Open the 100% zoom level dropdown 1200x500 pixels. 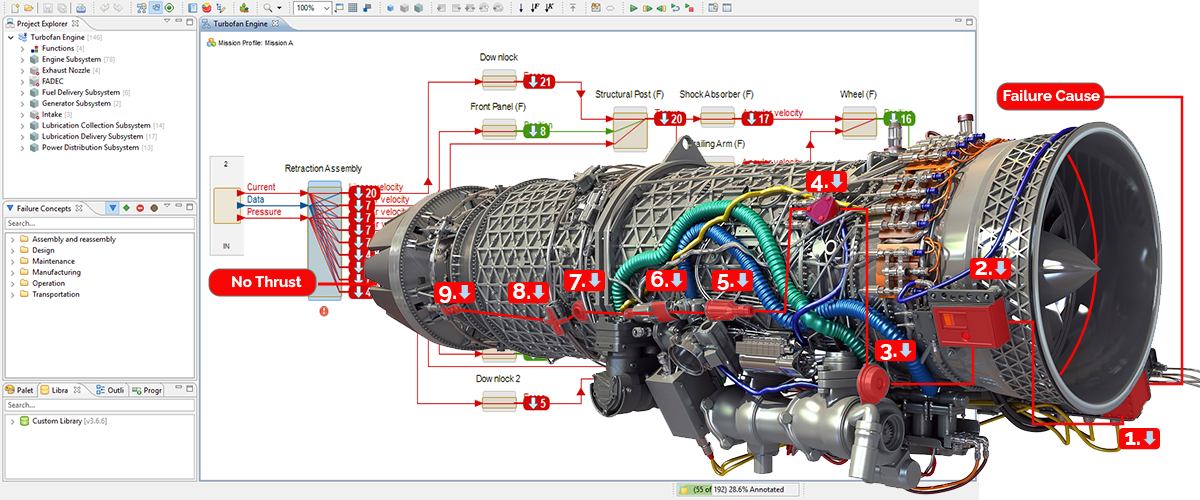point(327,8)
